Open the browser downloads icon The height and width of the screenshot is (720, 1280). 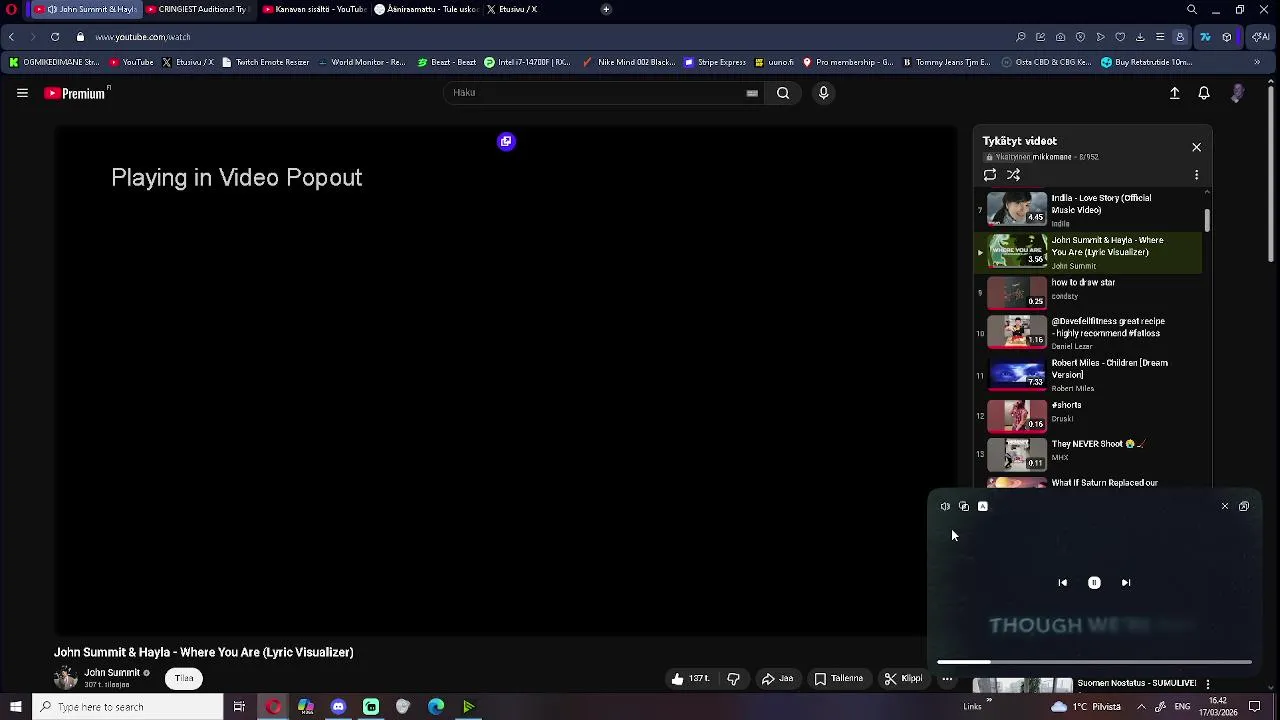tap(1140, 37)
